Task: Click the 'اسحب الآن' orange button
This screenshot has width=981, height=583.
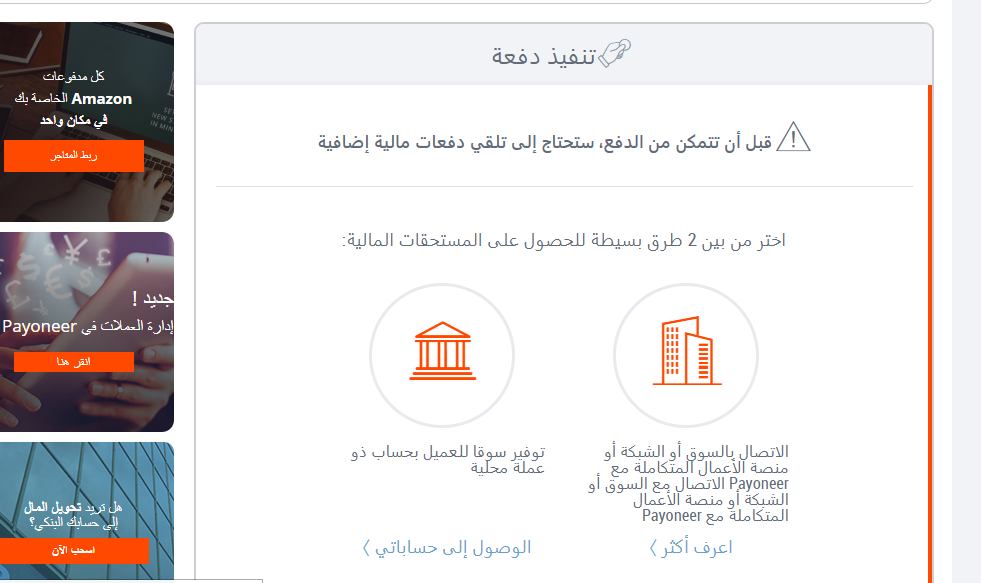Action: (74, 550)
